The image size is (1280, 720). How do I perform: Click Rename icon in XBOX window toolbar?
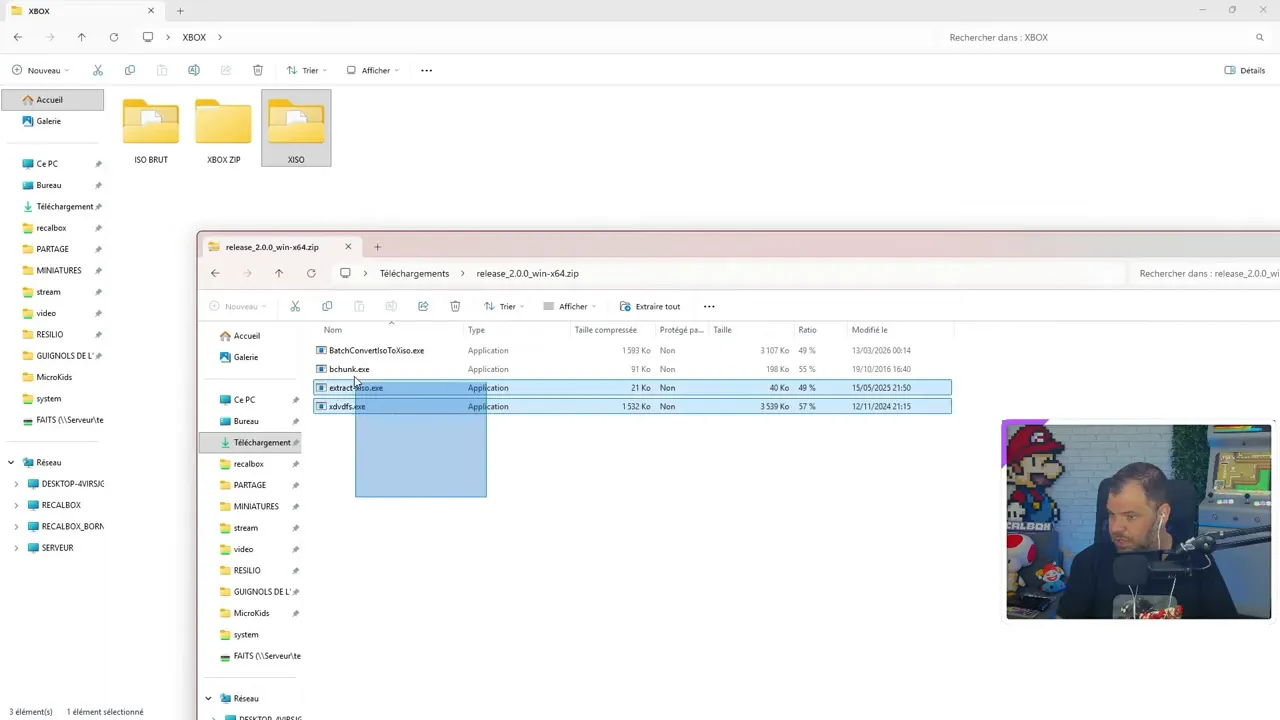194,70
